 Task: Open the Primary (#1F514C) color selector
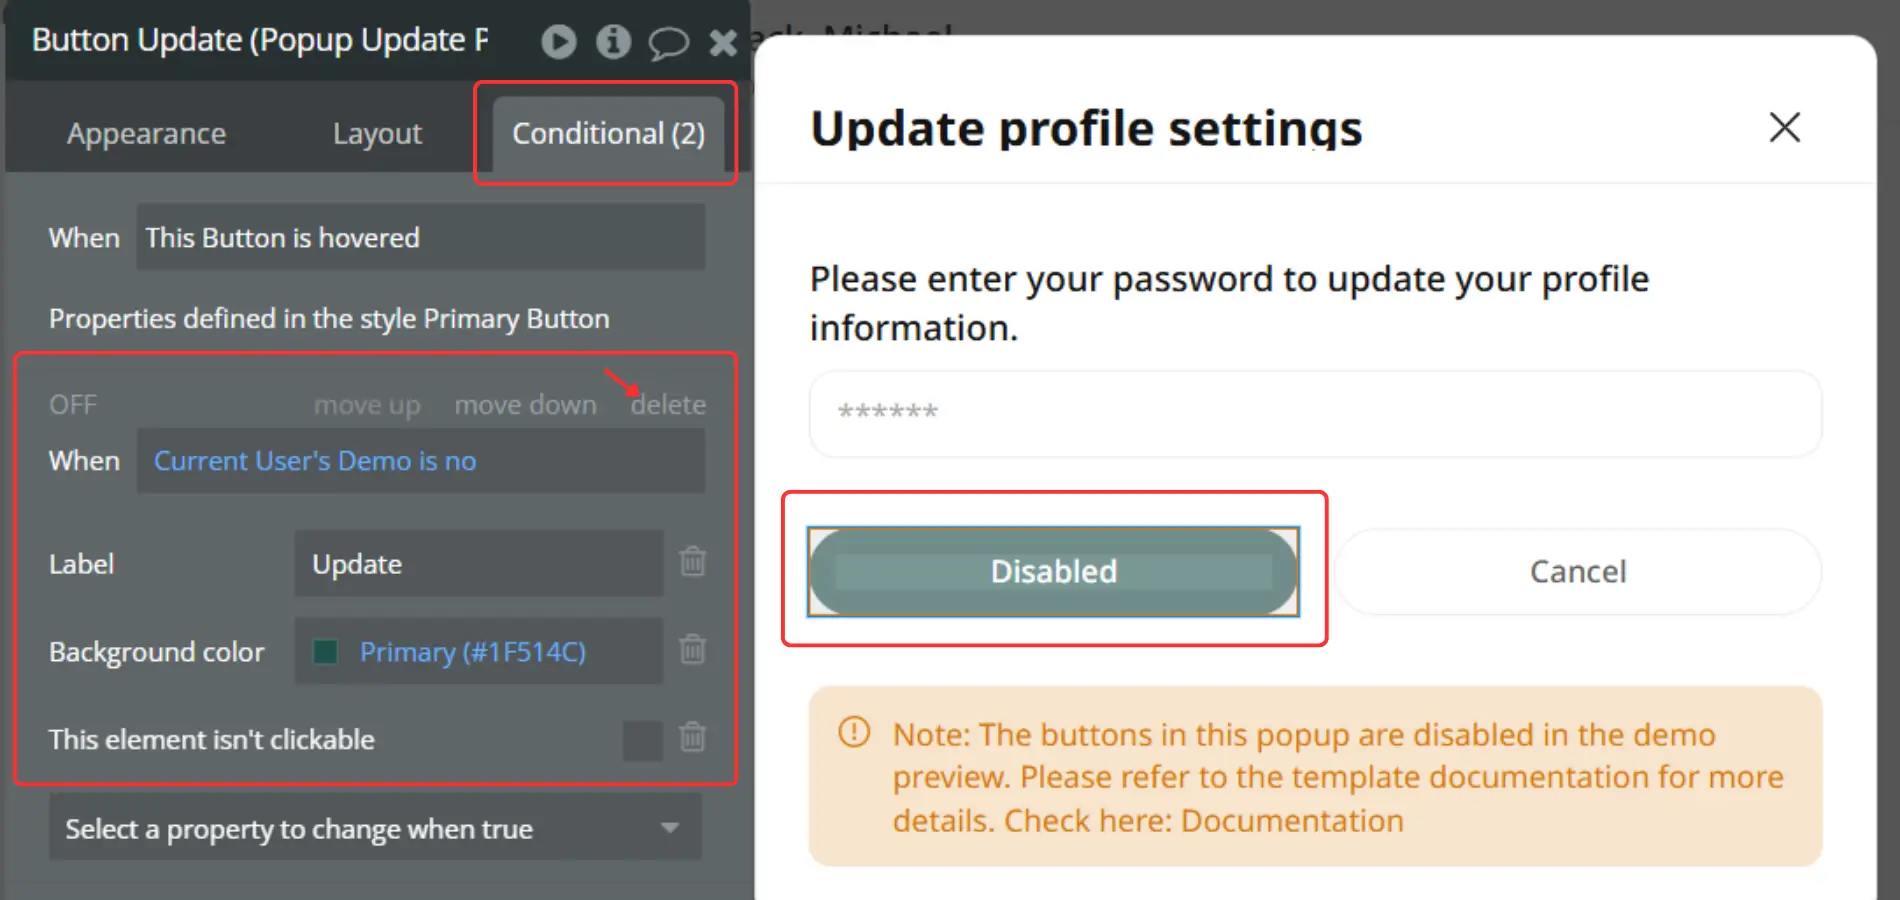point(472,652)
